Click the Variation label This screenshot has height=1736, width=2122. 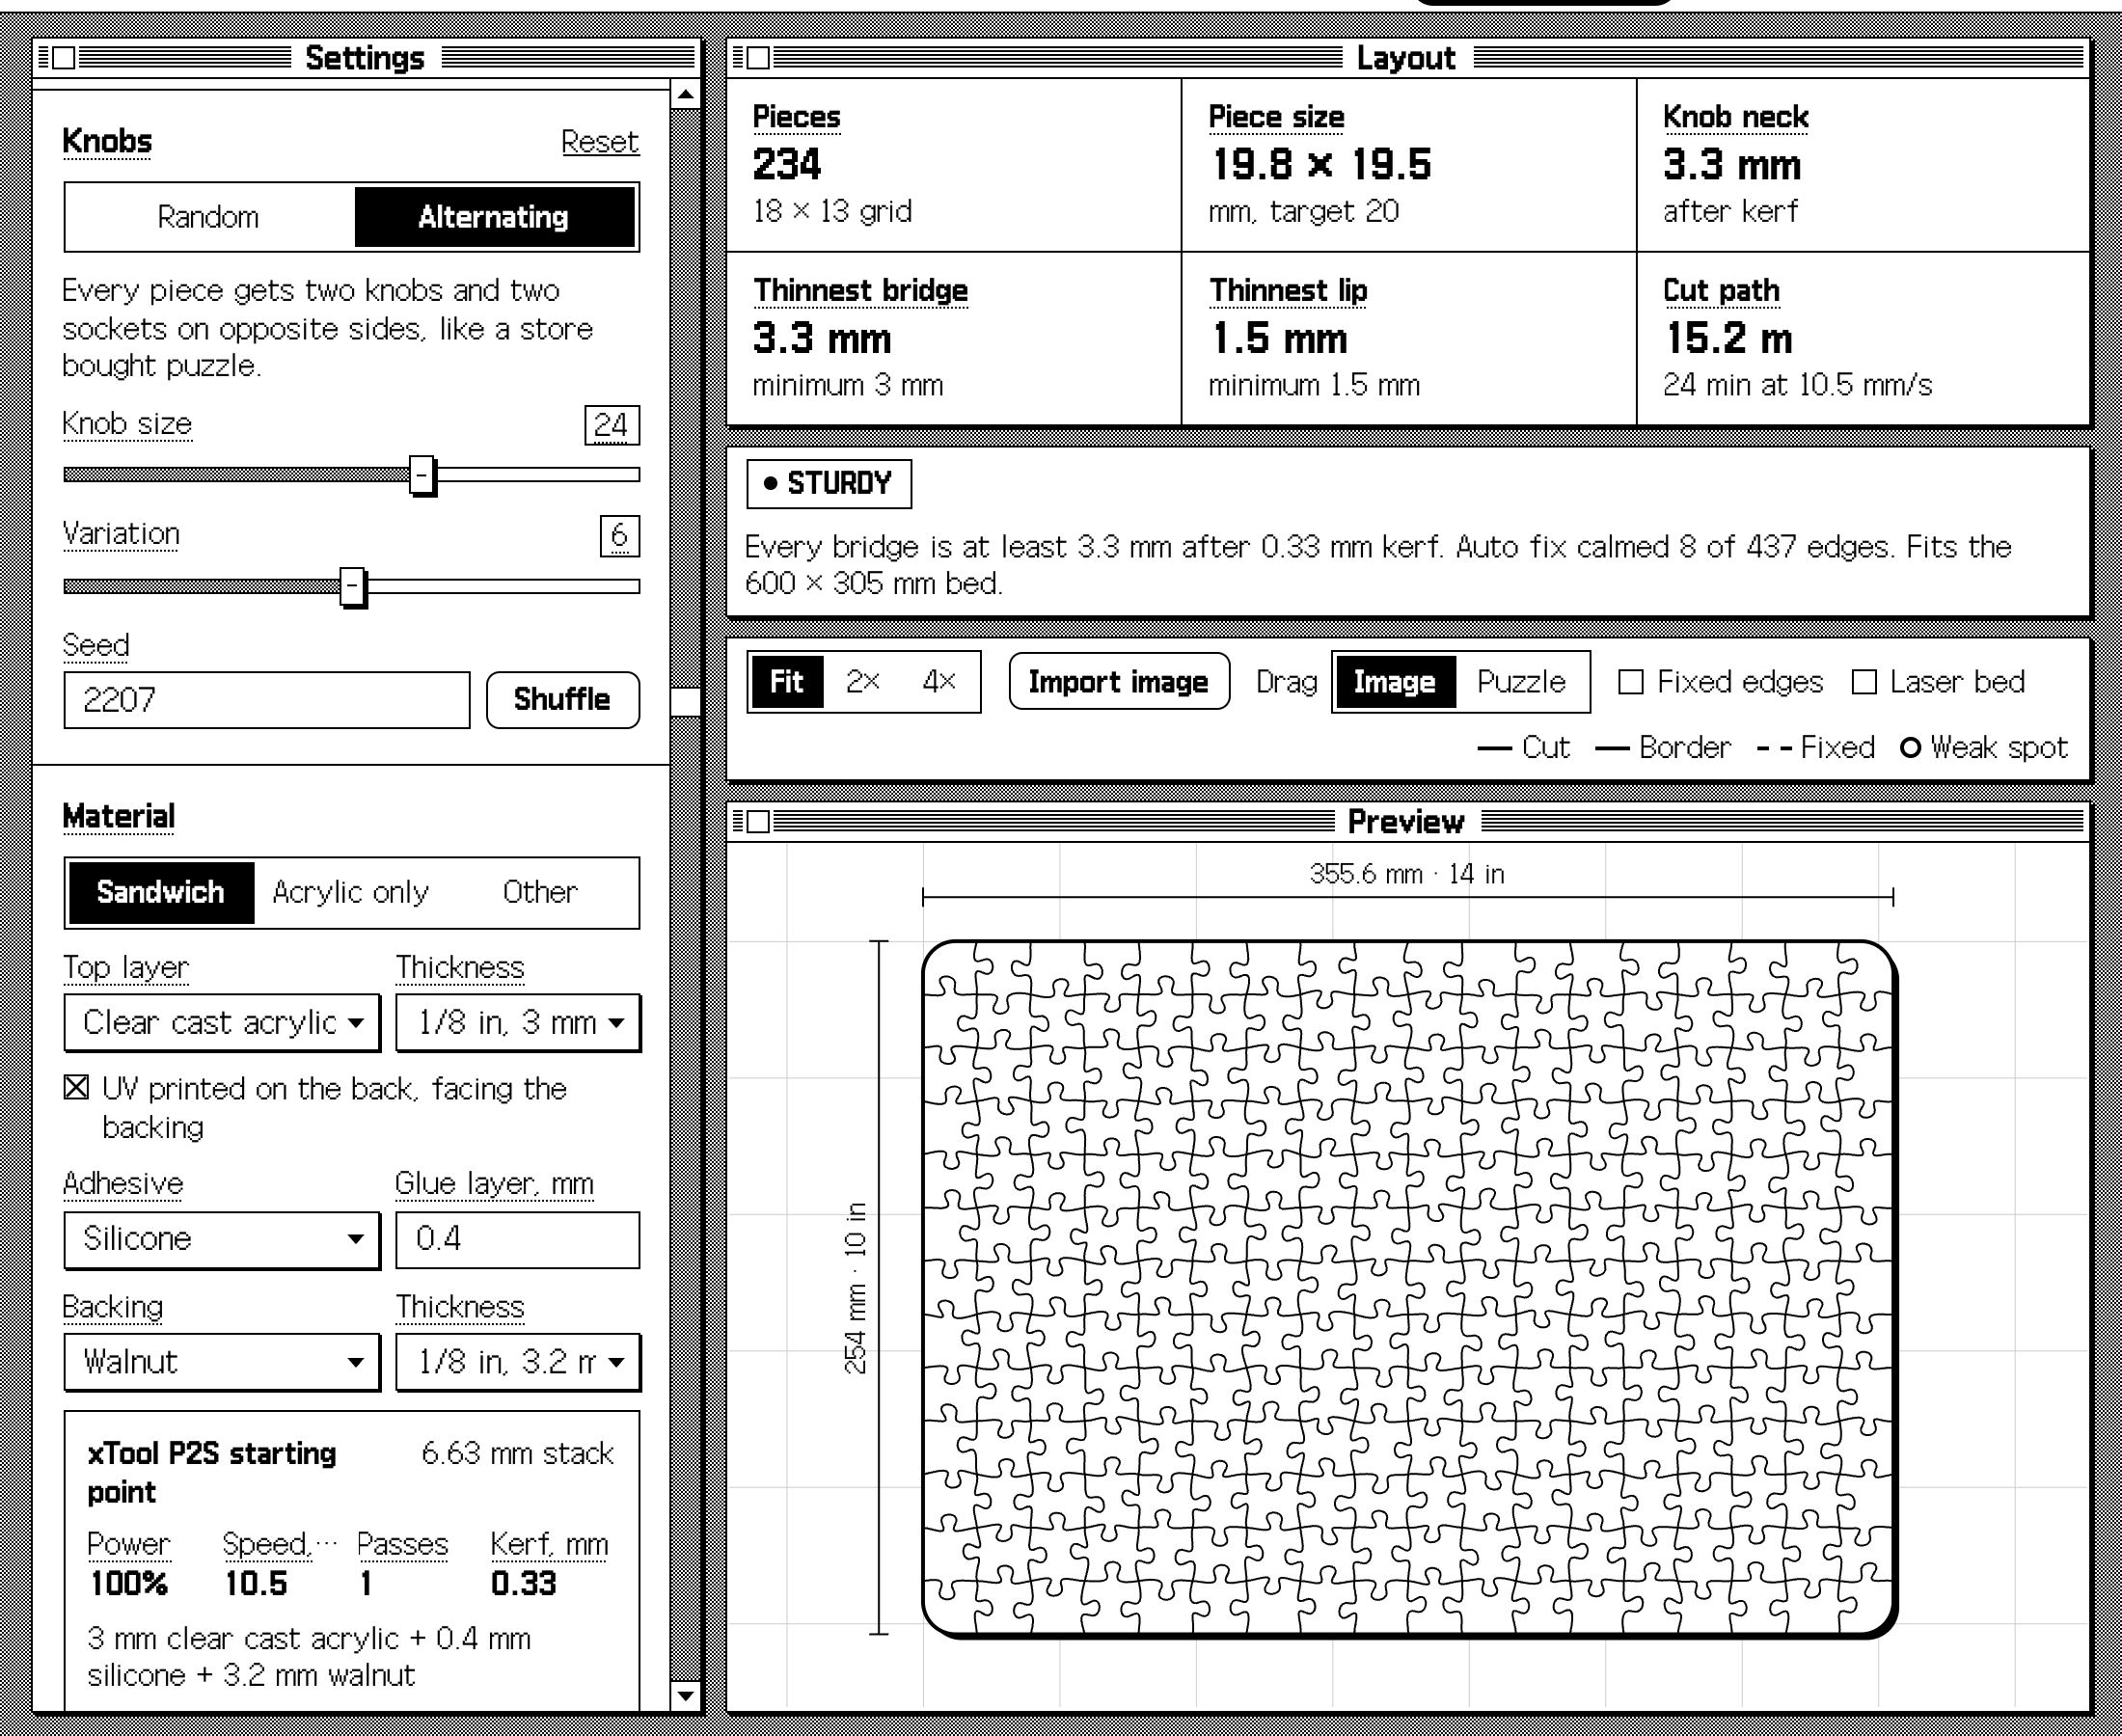pos(121,534)
